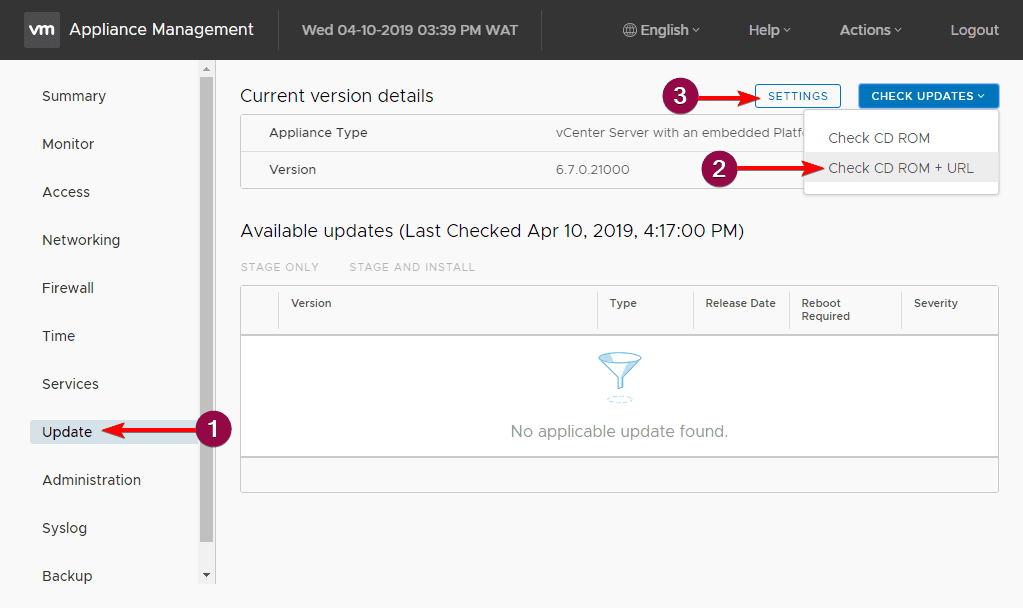This screenshot has height=608, width=1023.
Task: Click the Version column header
Action: [x=310, y=303]
